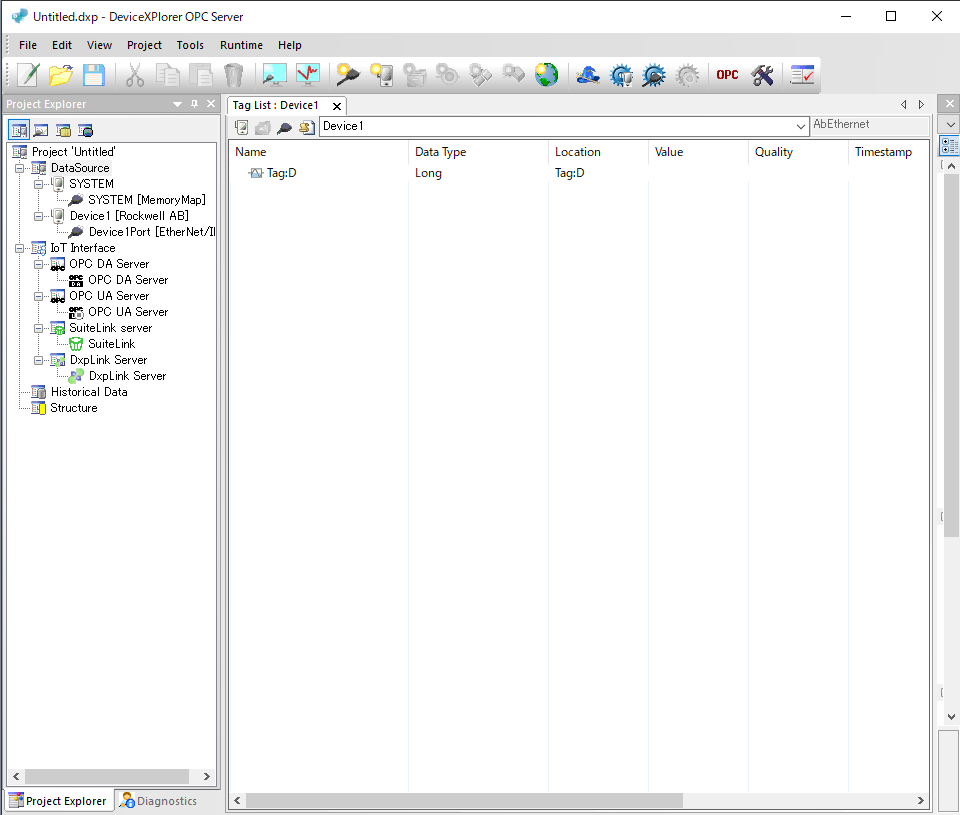960x815 pixels.
Task: Open the Runtime menu
Action: pyautogui.click(x=241, y=45)
